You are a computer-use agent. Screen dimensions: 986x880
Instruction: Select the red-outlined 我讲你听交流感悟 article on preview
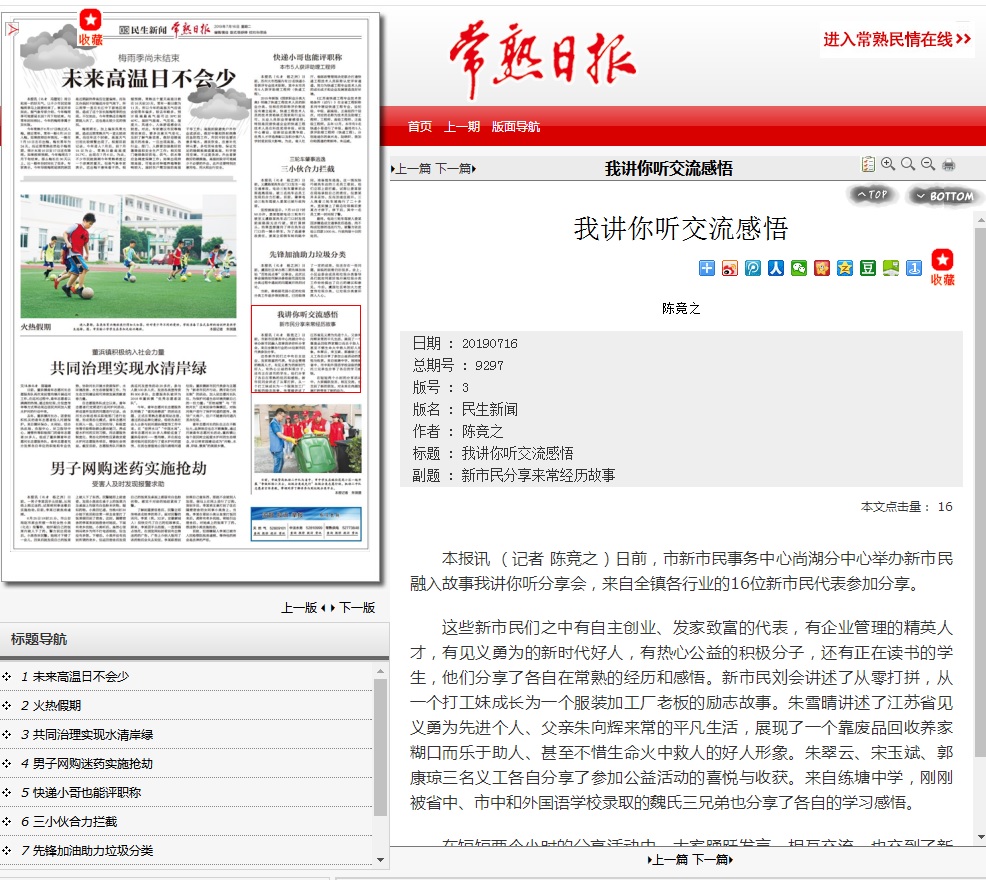(306, 349)
